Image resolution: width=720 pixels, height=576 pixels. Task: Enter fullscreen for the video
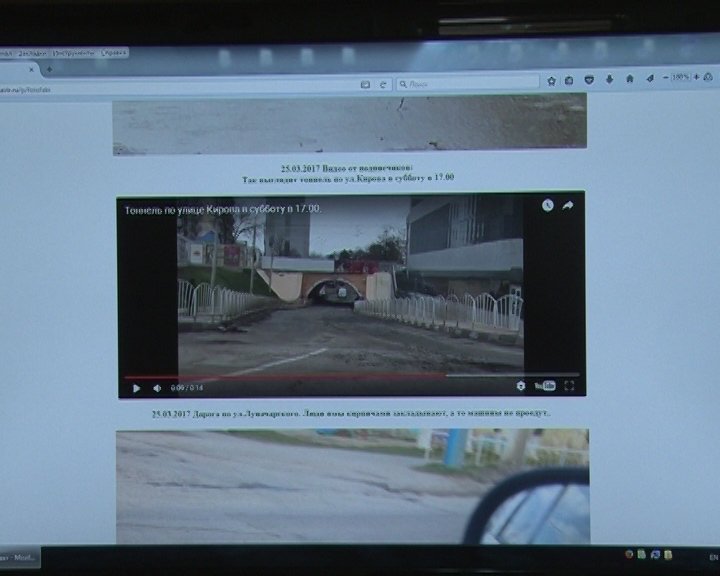coord(569,386)
